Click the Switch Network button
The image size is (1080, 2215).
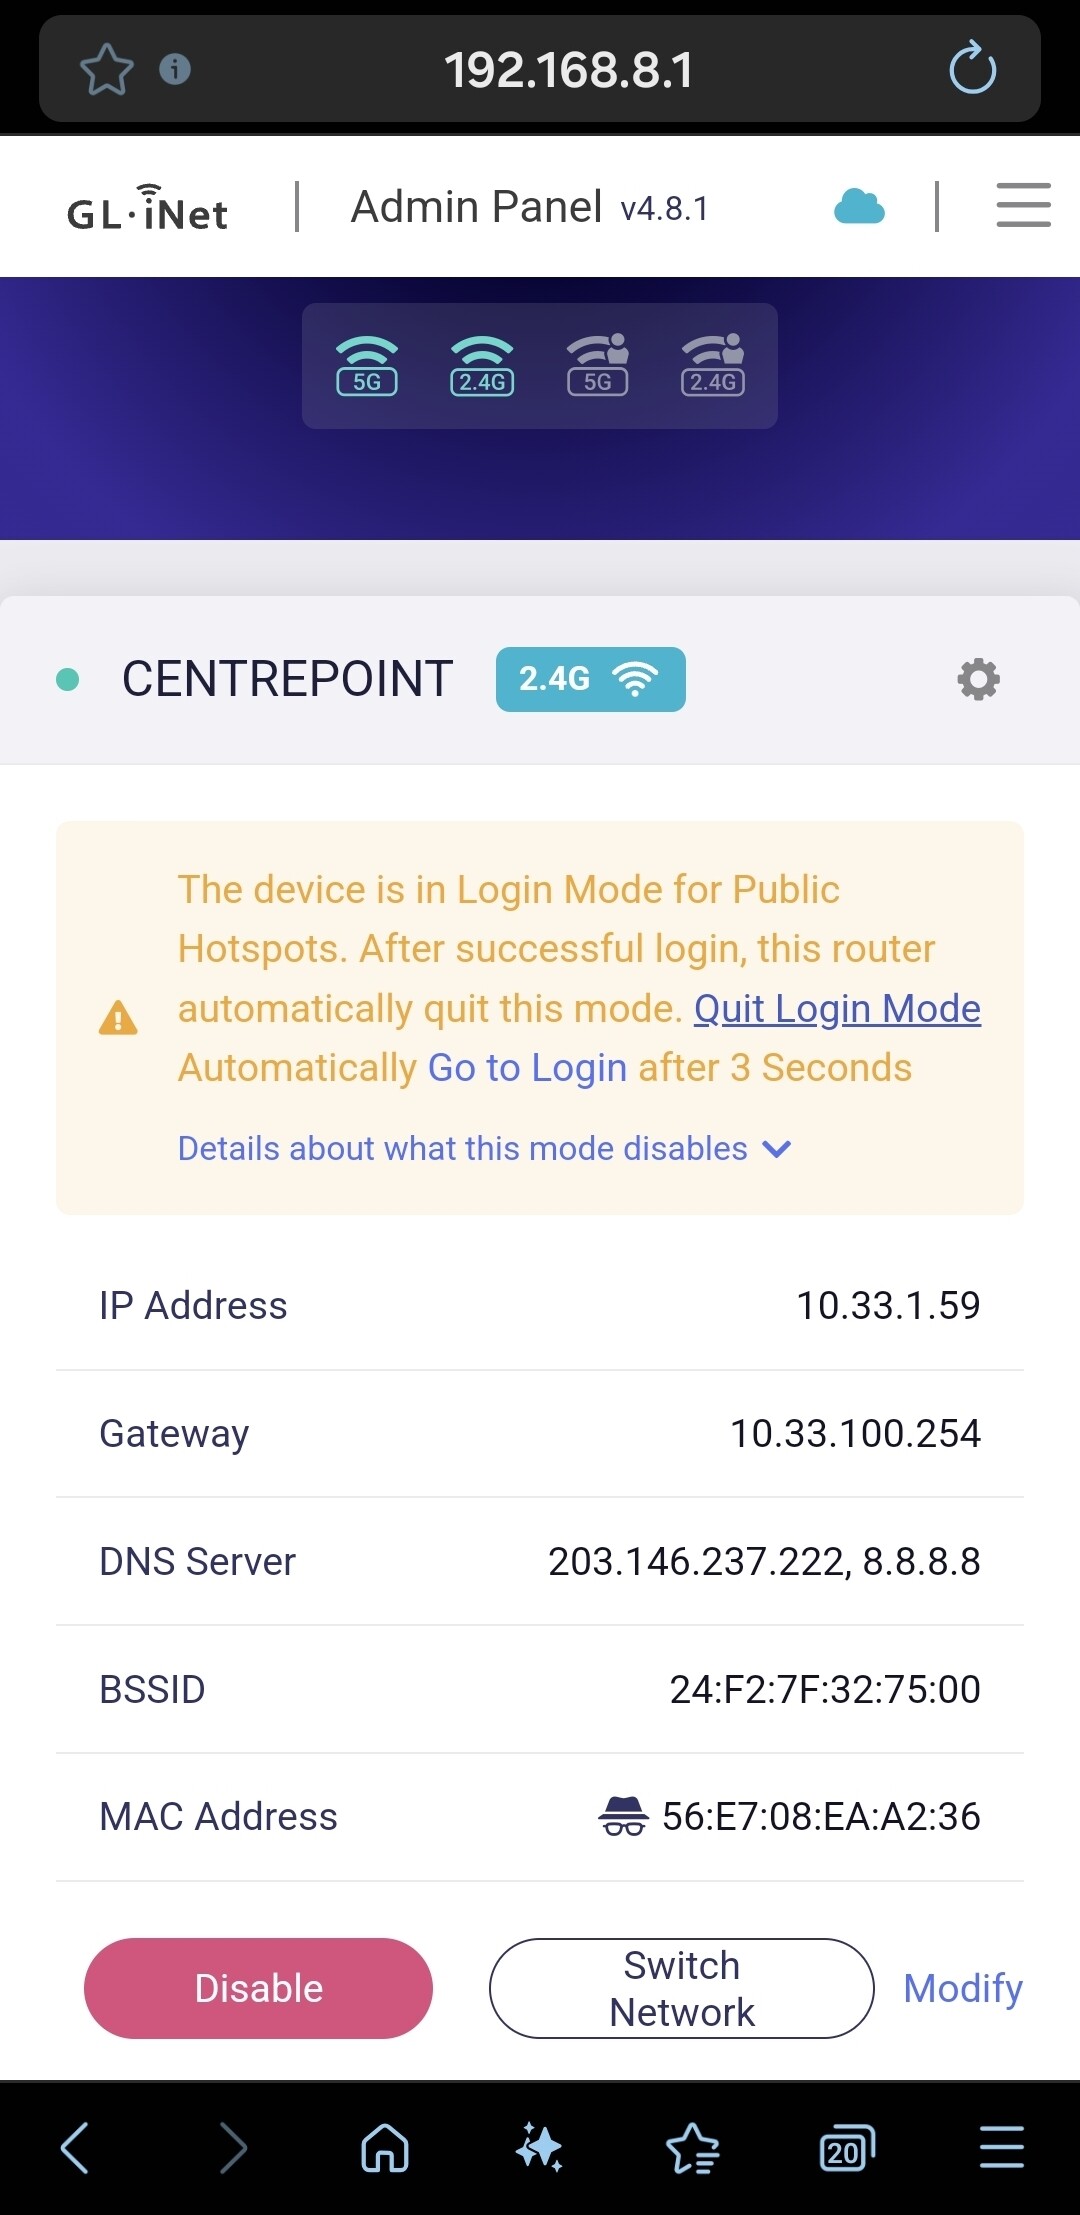(x=681, y=1988)
